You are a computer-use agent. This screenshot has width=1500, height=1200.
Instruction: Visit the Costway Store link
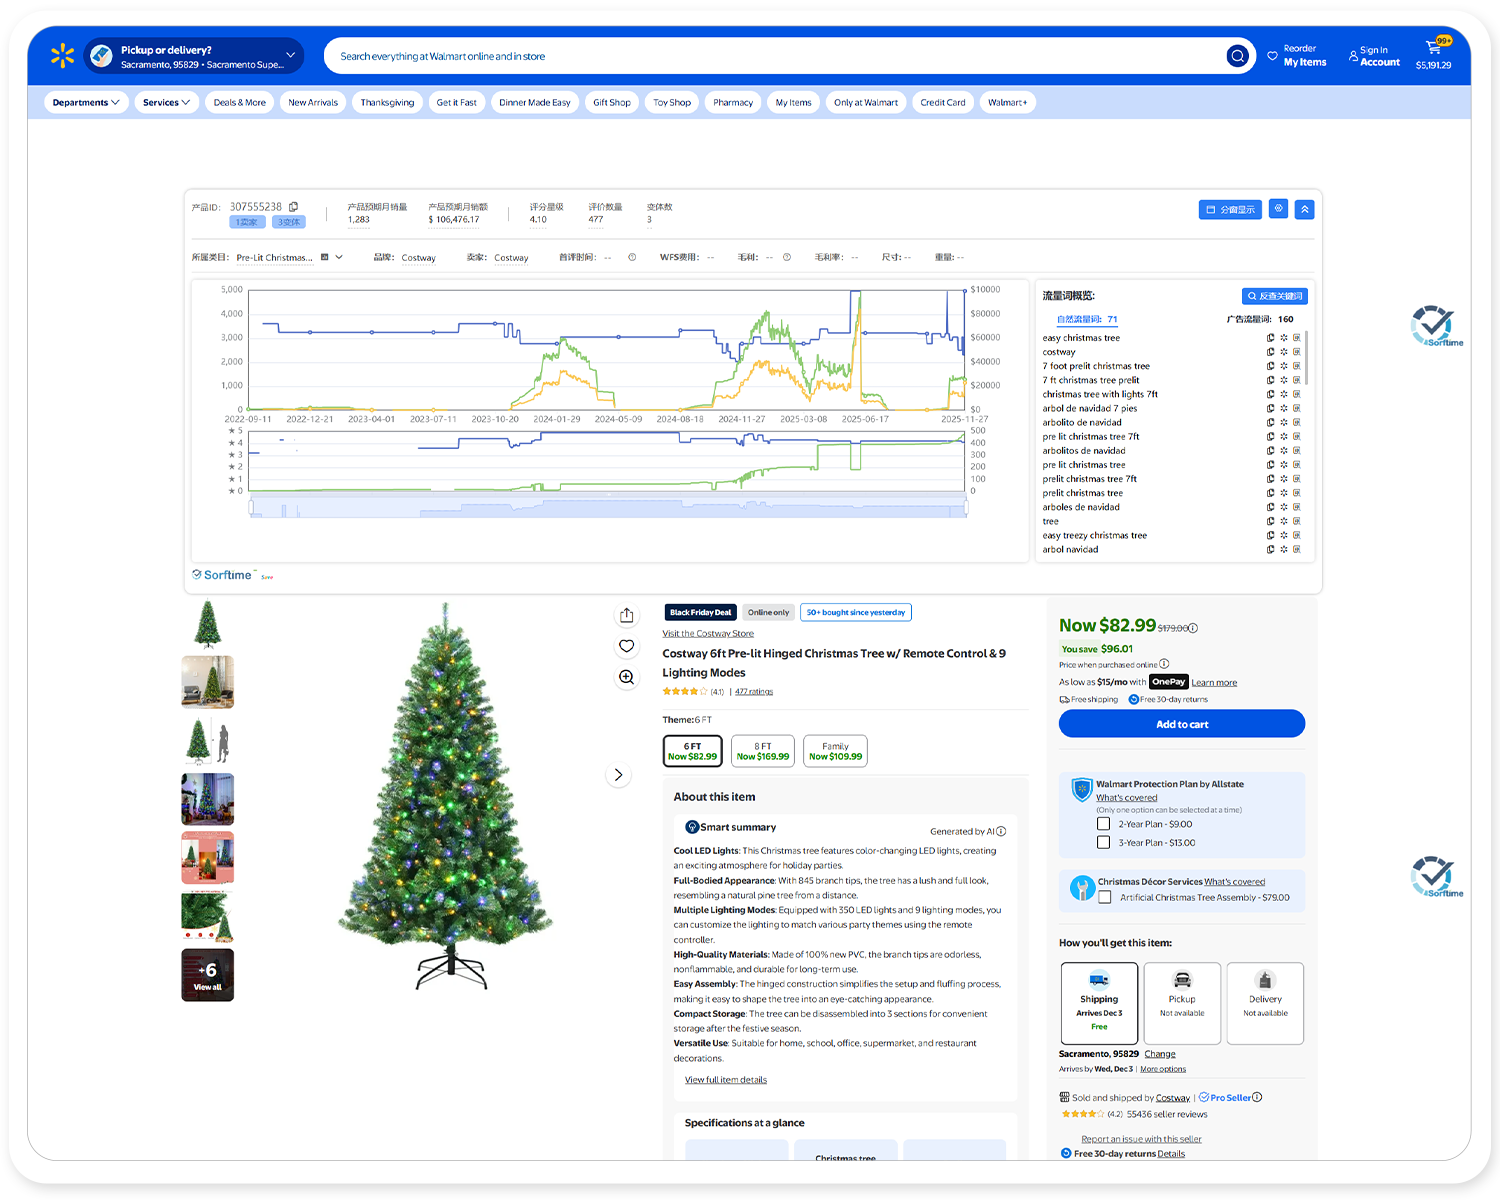(x=708, y=633)
